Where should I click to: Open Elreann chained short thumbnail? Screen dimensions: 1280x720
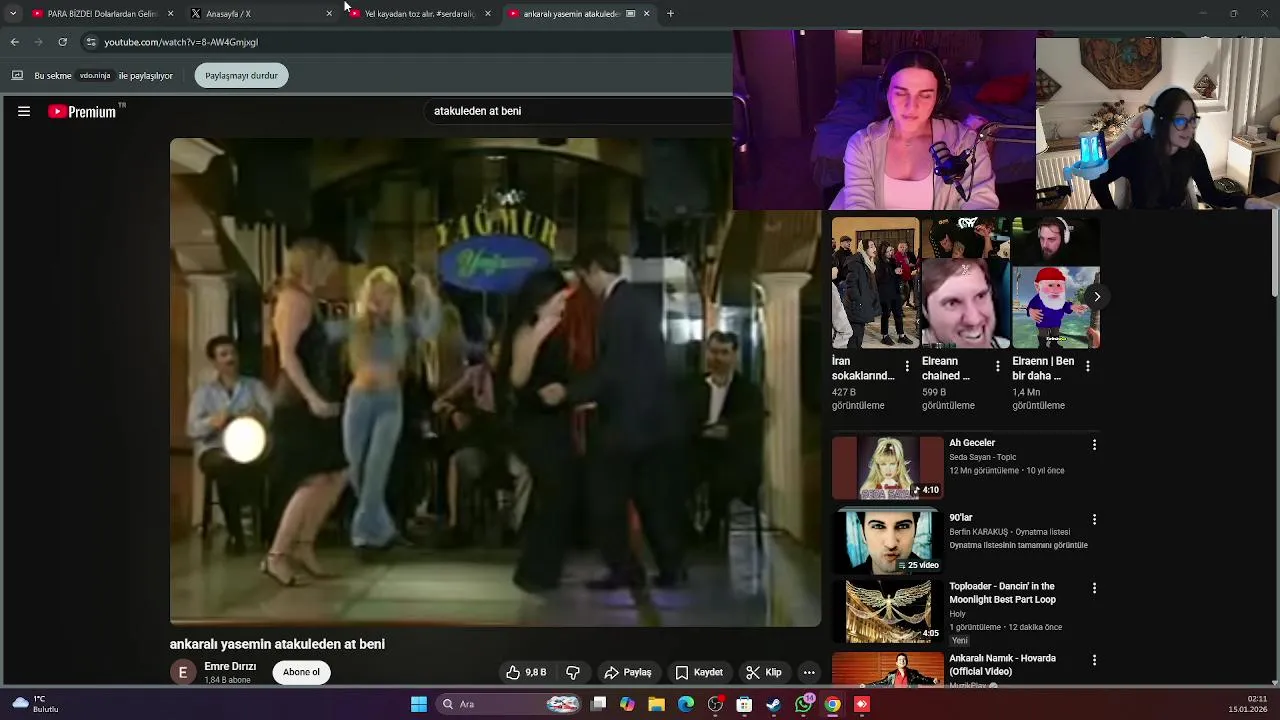(x=965, y=283)
